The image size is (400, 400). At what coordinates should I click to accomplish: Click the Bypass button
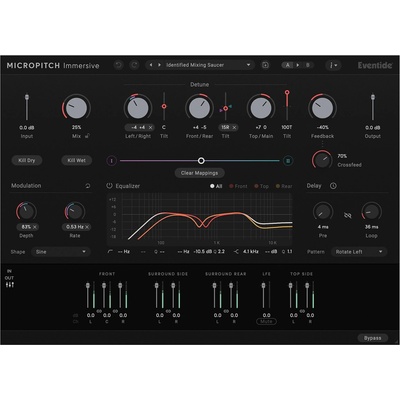click(x=372, y=338)
